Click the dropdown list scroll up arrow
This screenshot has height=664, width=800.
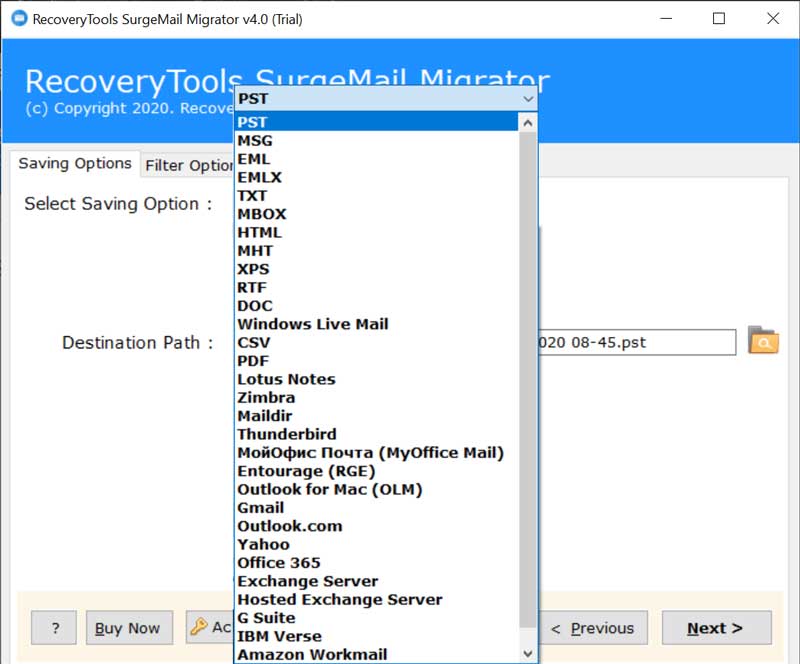click(528, 122)
